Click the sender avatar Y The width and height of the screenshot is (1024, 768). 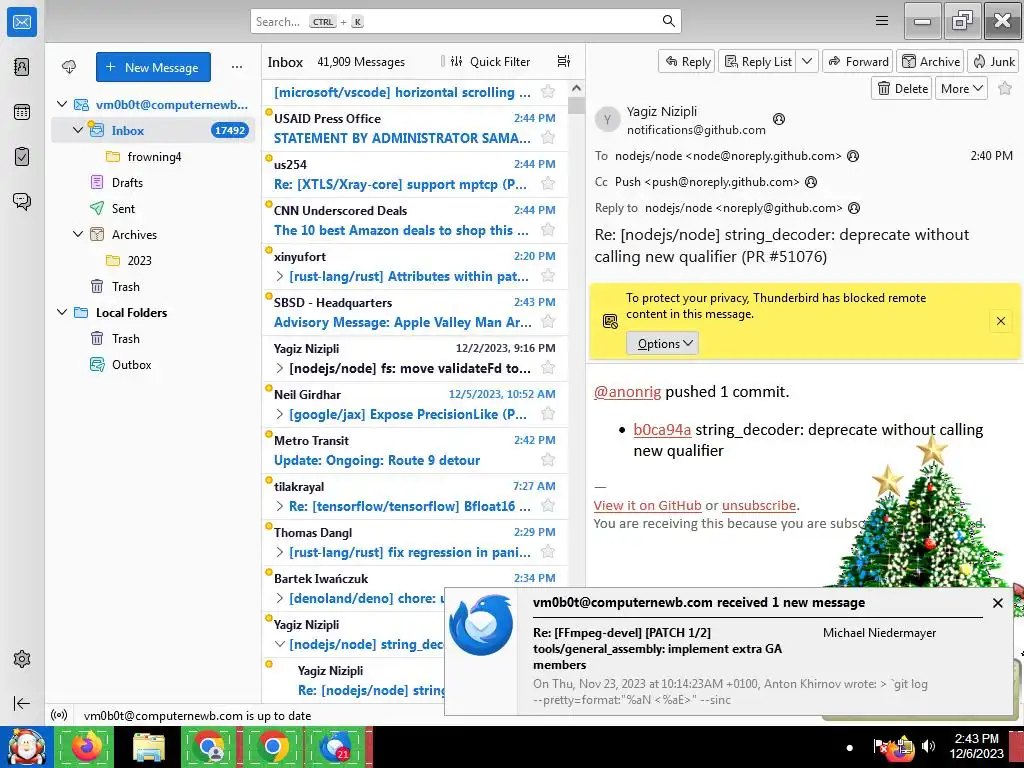tap(607, 120)
